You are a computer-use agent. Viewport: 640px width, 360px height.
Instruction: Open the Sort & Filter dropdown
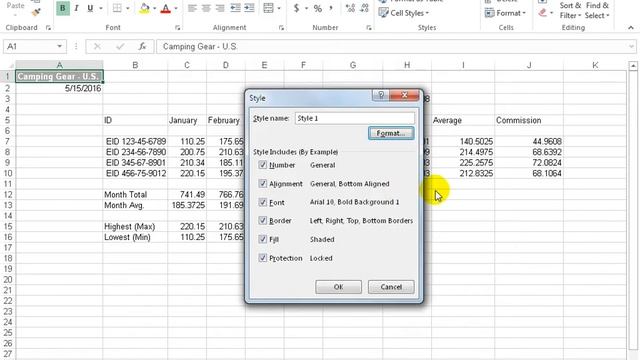[570, 10]
